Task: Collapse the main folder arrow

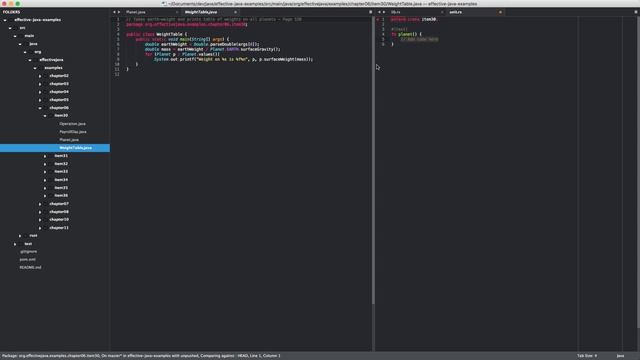Action: pyautogui.click(x=15, y=36)
